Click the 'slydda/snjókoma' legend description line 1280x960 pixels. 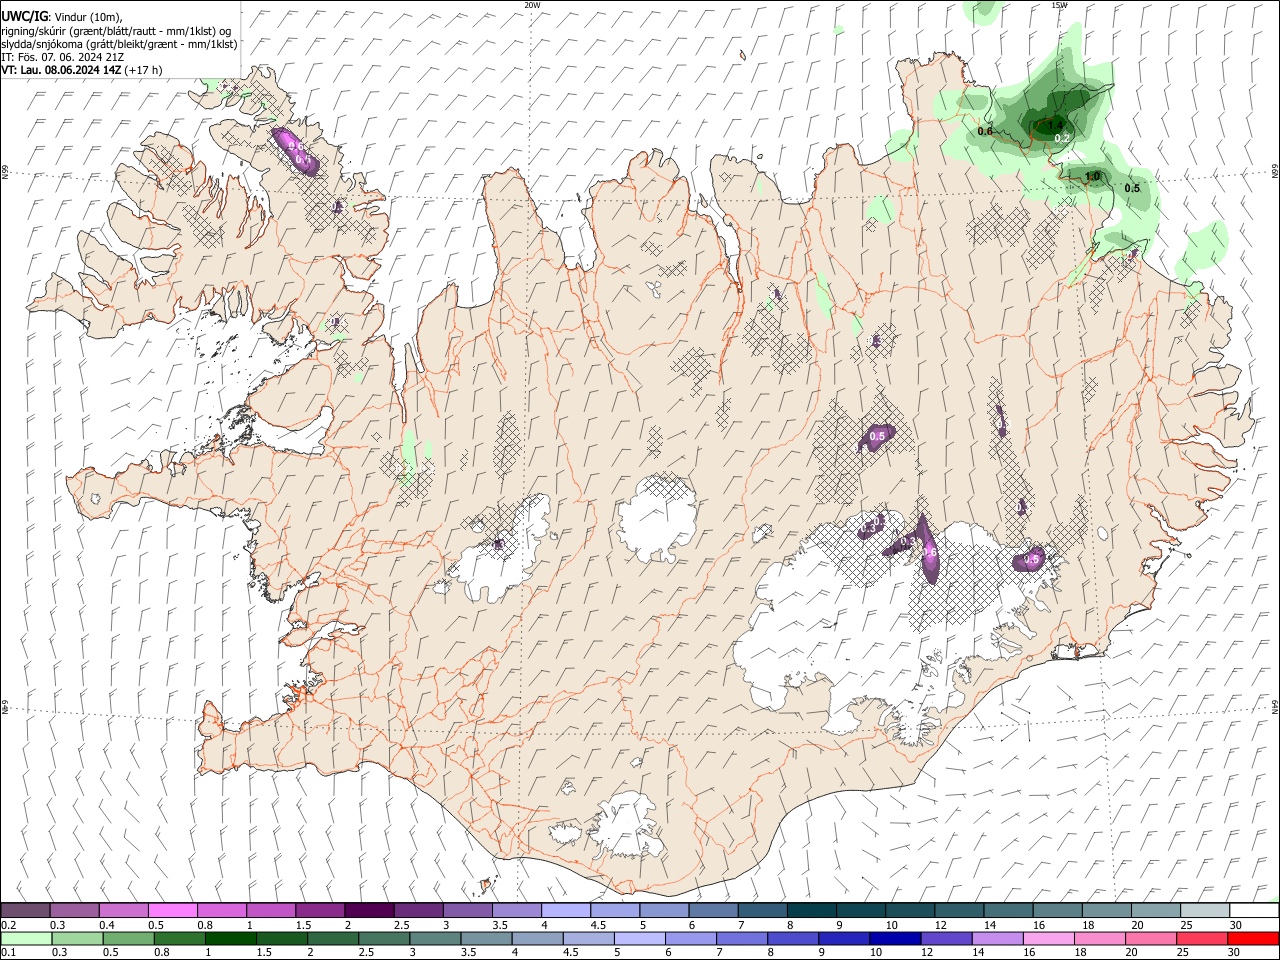tap(119, 44)
